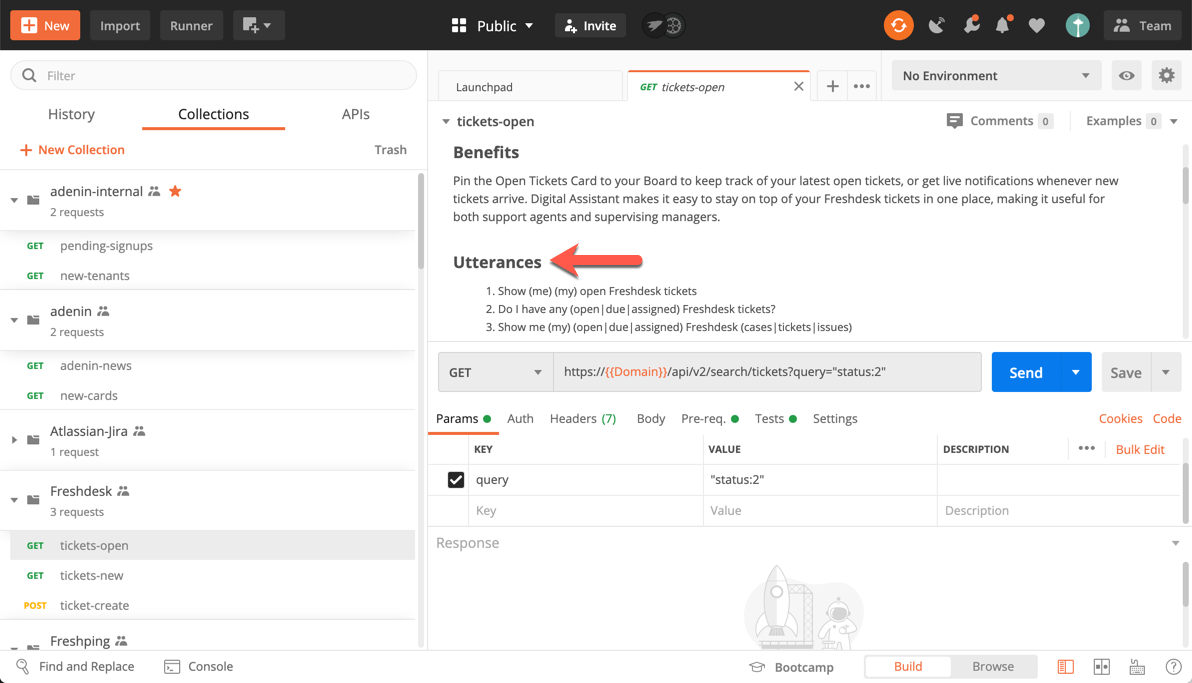Viewport: 1192px width, 683px height.
Task: Close the tickets-open tab
Action: [x=798, y=86]
